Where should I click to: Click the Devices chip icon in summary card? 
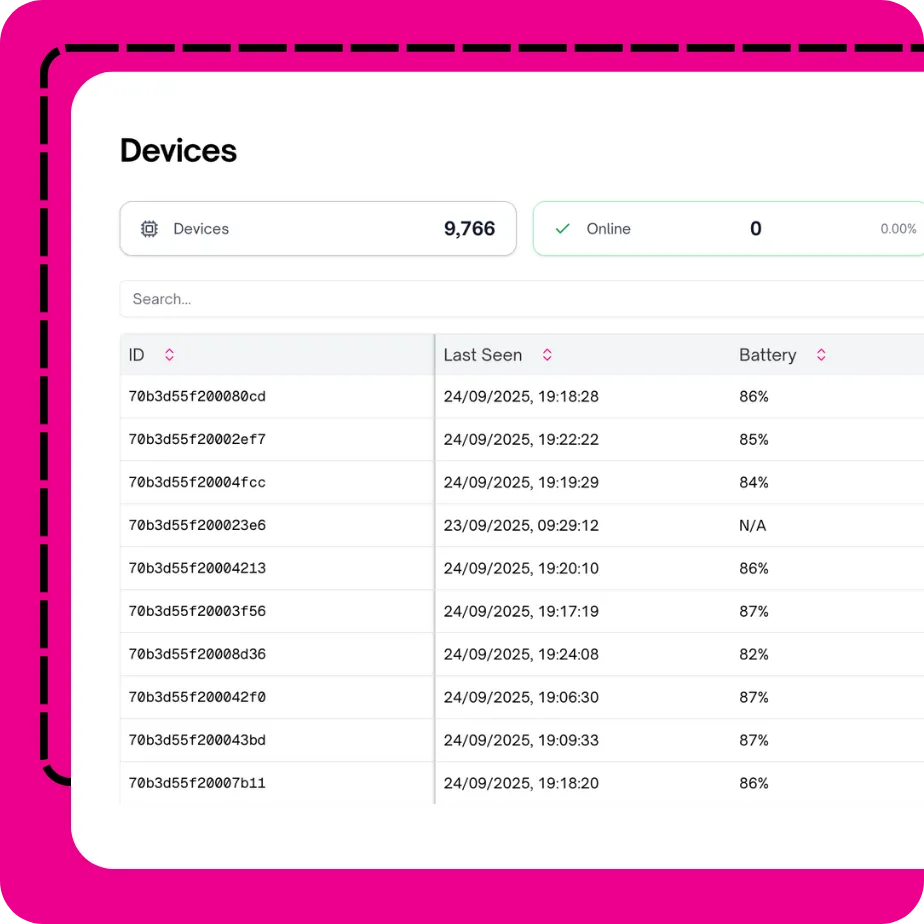tap(149, 229)
